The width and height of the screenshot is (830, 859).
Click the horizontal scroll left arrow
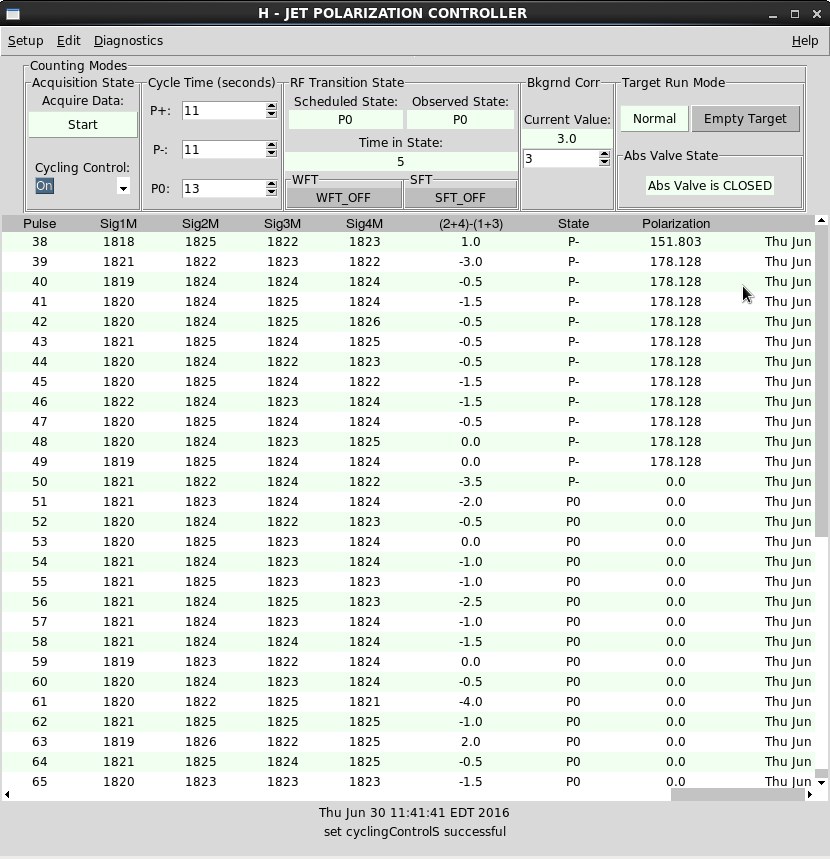(7, 794)
